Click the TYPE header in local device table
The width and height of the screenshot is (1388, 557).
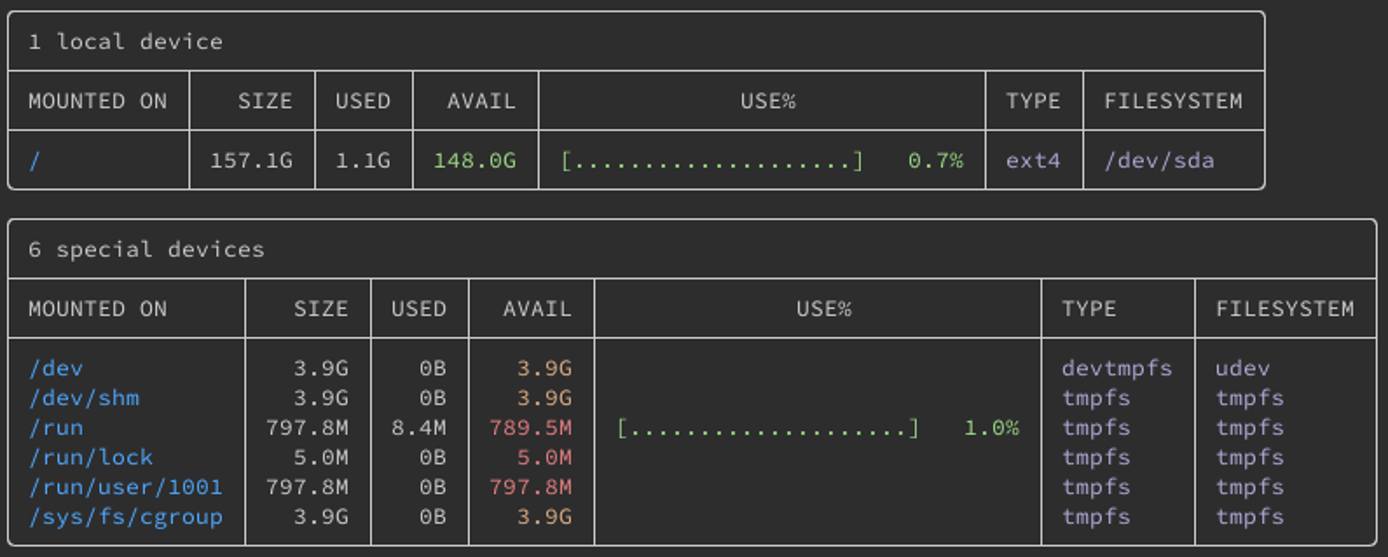tap(1032, 101)
